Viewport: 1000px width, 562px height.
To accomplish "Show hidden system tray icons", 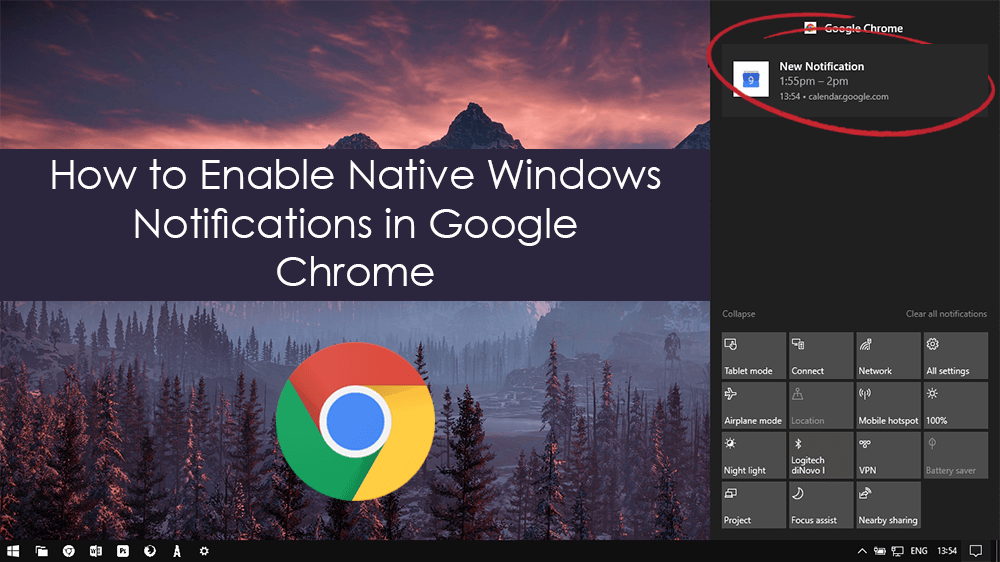I will tap(862, 551).
